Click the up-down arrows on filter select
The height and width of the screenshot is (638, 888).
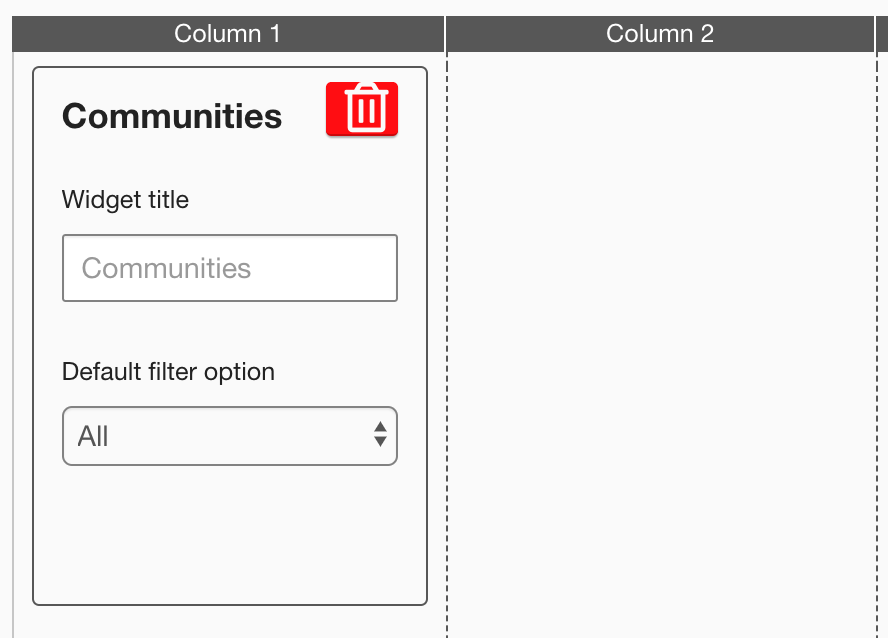pyautogui.click(x=380, y=435)
